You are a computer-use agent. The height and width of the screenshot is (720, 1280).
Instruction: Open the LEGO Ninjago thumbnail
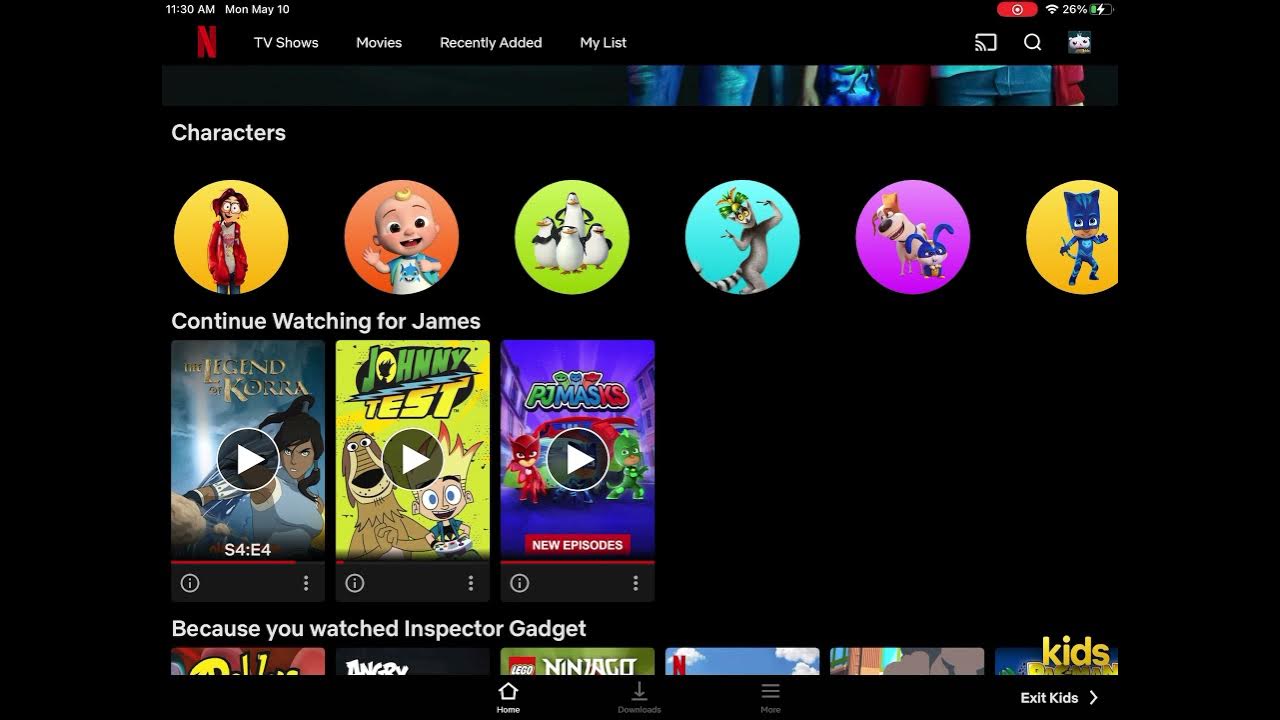pyautogui.click(x=578, y=662)
